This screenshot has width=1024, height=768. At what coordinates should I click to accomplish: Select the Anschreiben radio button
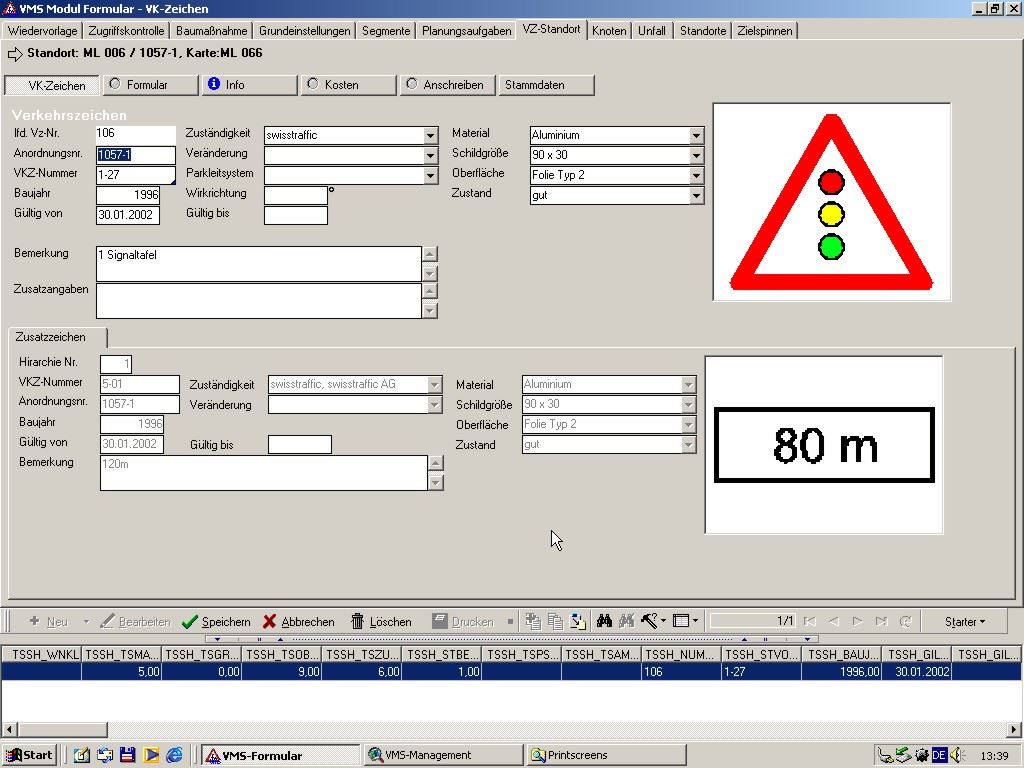pos(411,85)
